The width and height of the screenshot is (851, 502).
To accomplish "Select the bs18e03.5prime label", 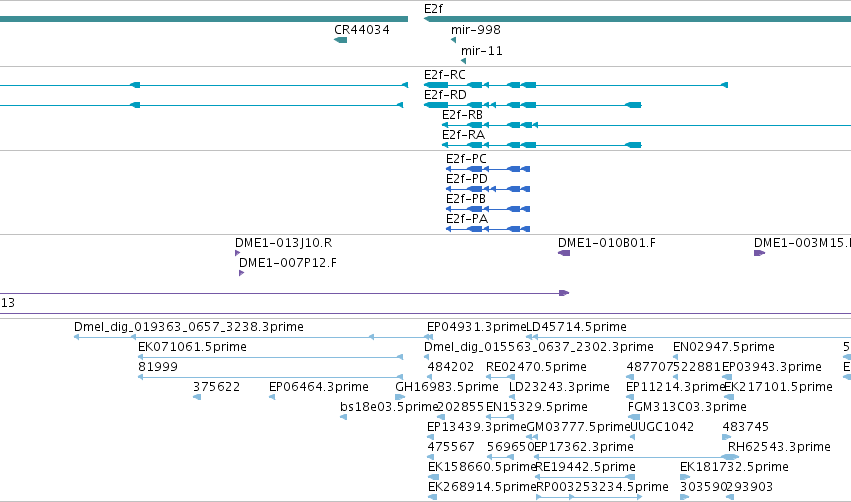I will [389, 408].
